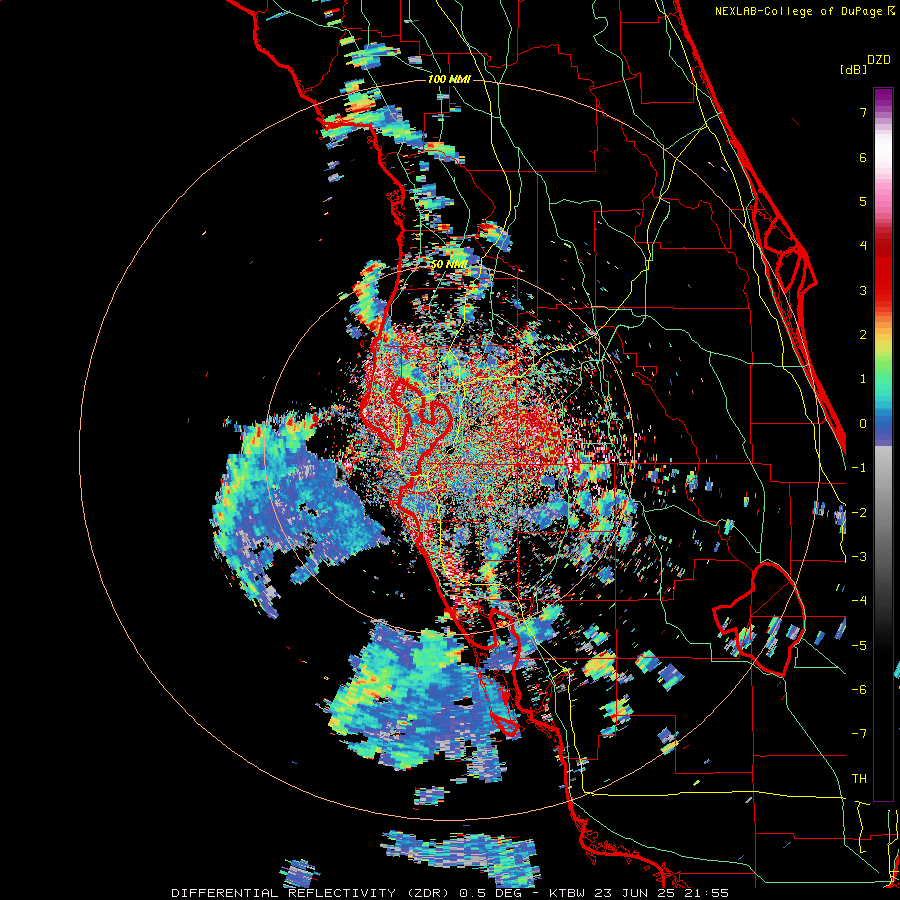Click the 0 value on color scale
The width and height of the screenshot is (900, 900).
pos(863,423)
